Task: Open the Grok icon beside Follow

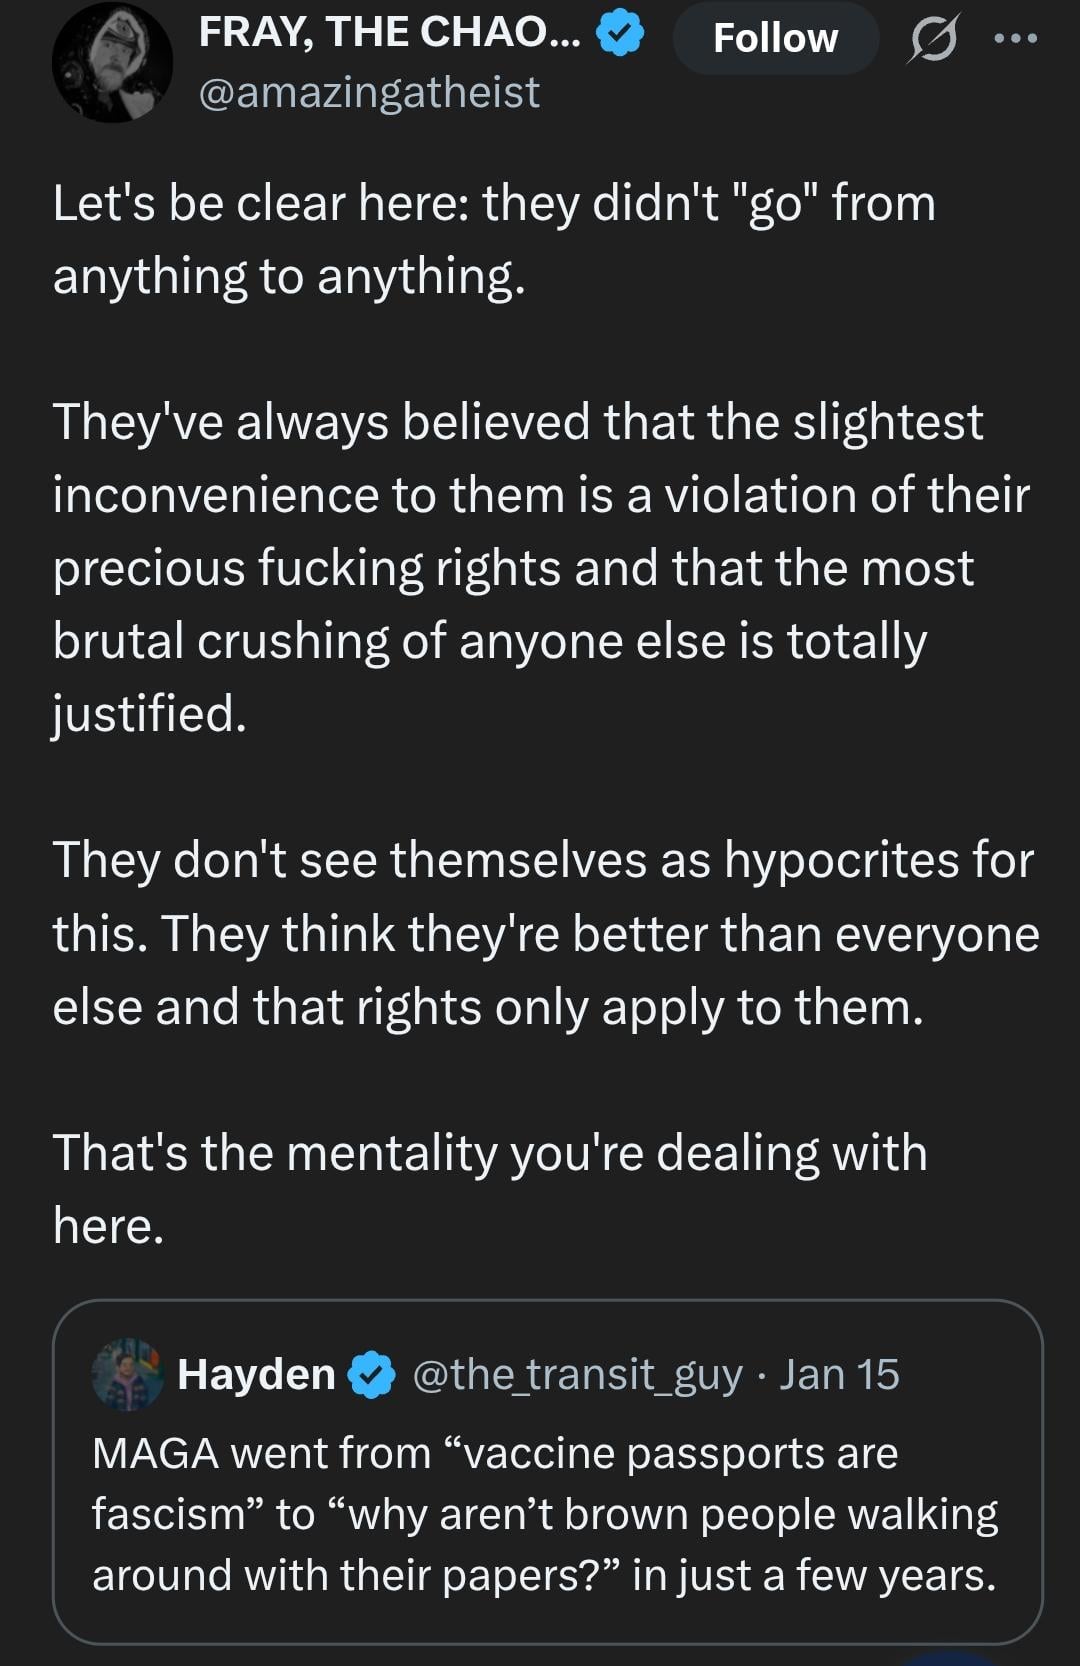Action: [x=934, y=39]
